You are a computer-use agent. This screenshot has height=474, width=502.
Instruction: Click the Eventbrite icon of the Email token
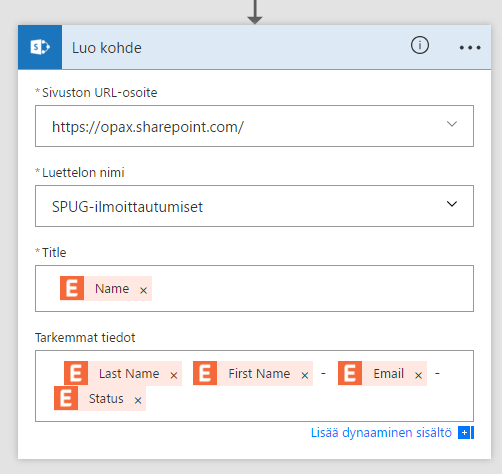pyautogui.click(x=350, y=373)
